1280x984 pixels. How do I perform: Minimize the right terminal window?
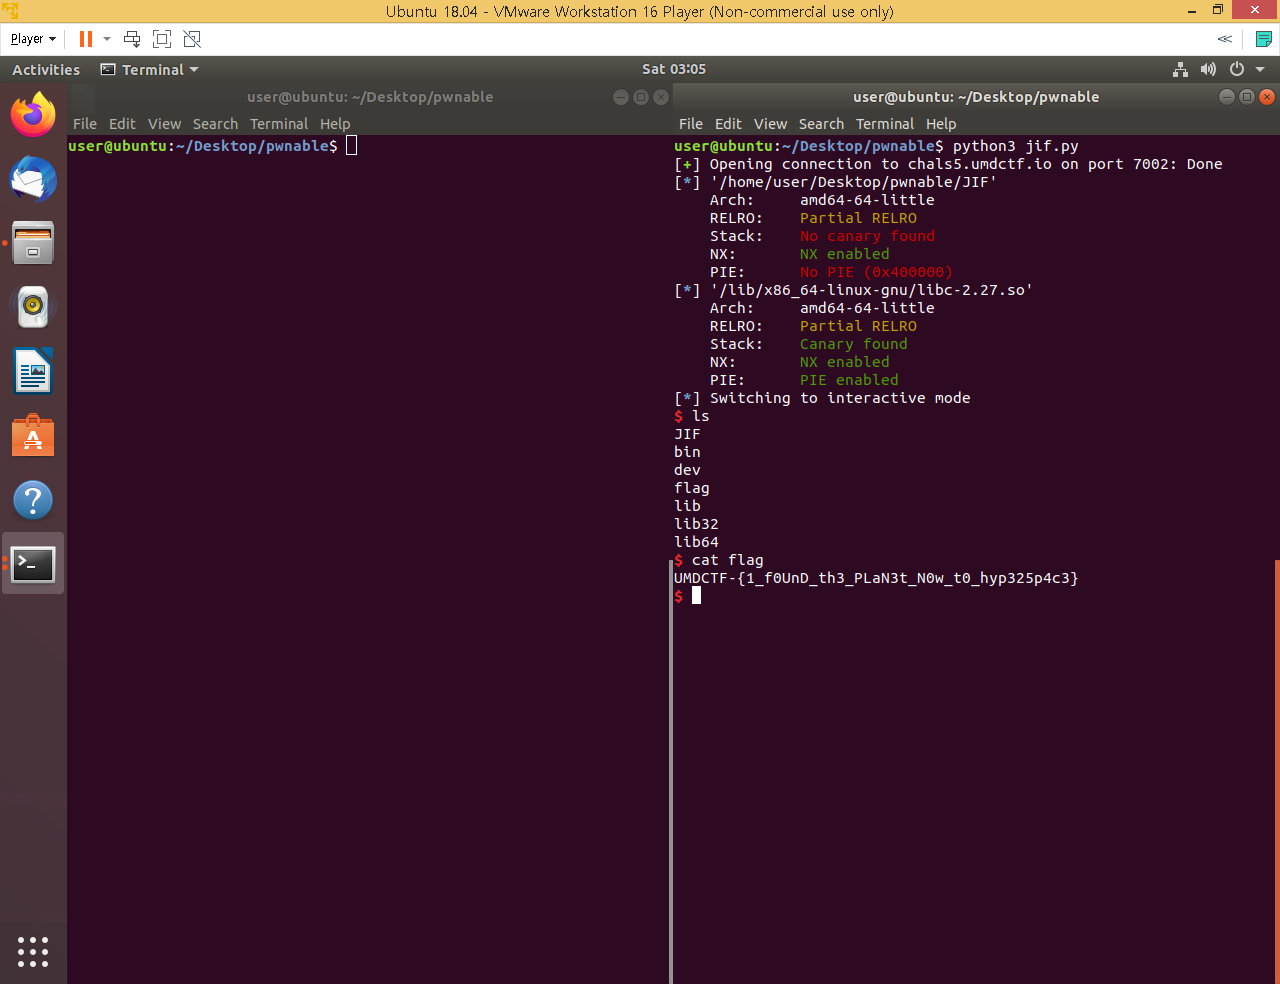pos(1227,97)
